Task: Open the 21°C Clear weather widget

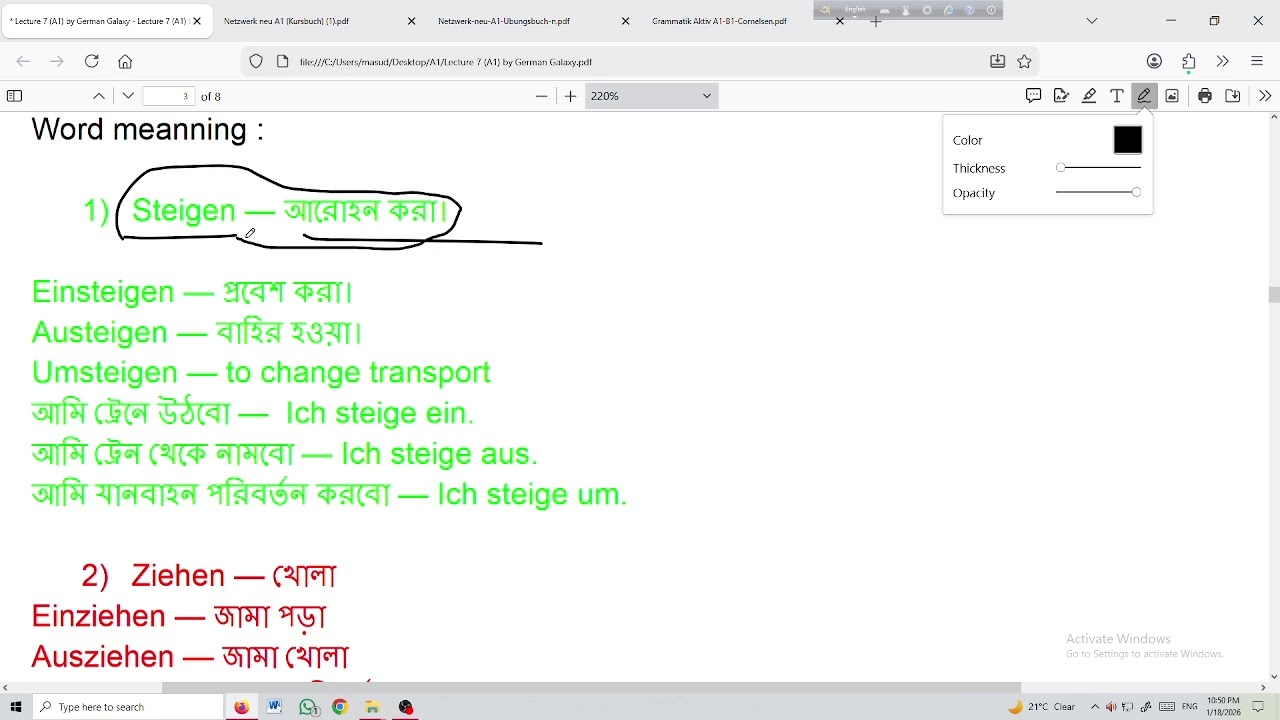Action: (x=1042, y=707)
